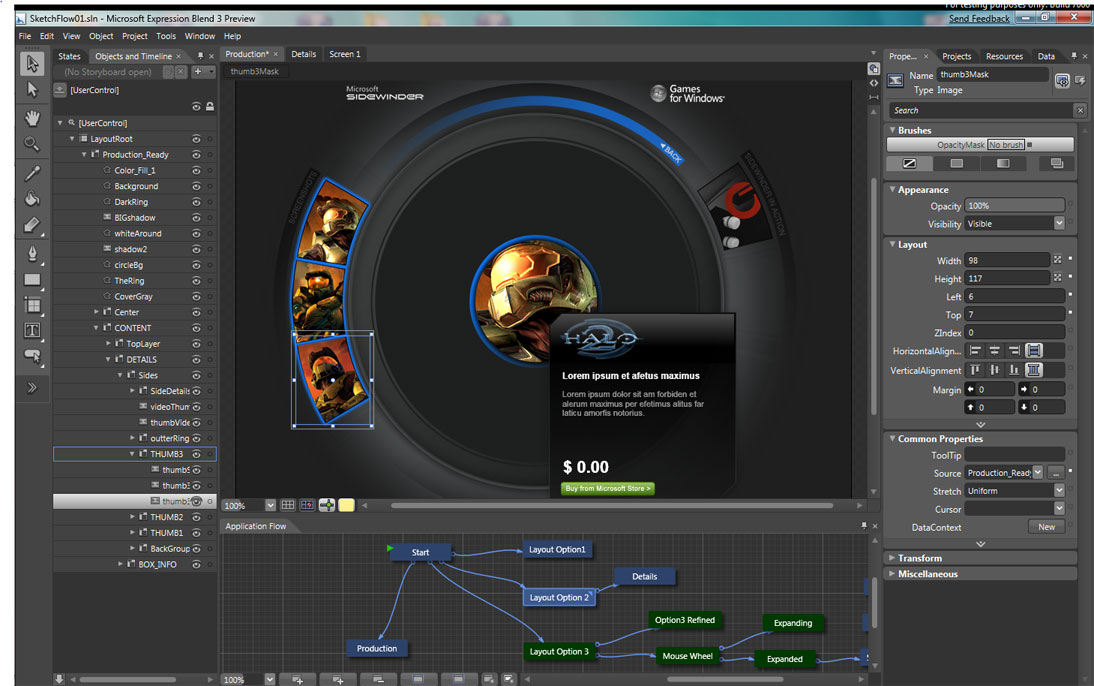Toggle visibility of THUMB3 layer

tap(196, 454)
